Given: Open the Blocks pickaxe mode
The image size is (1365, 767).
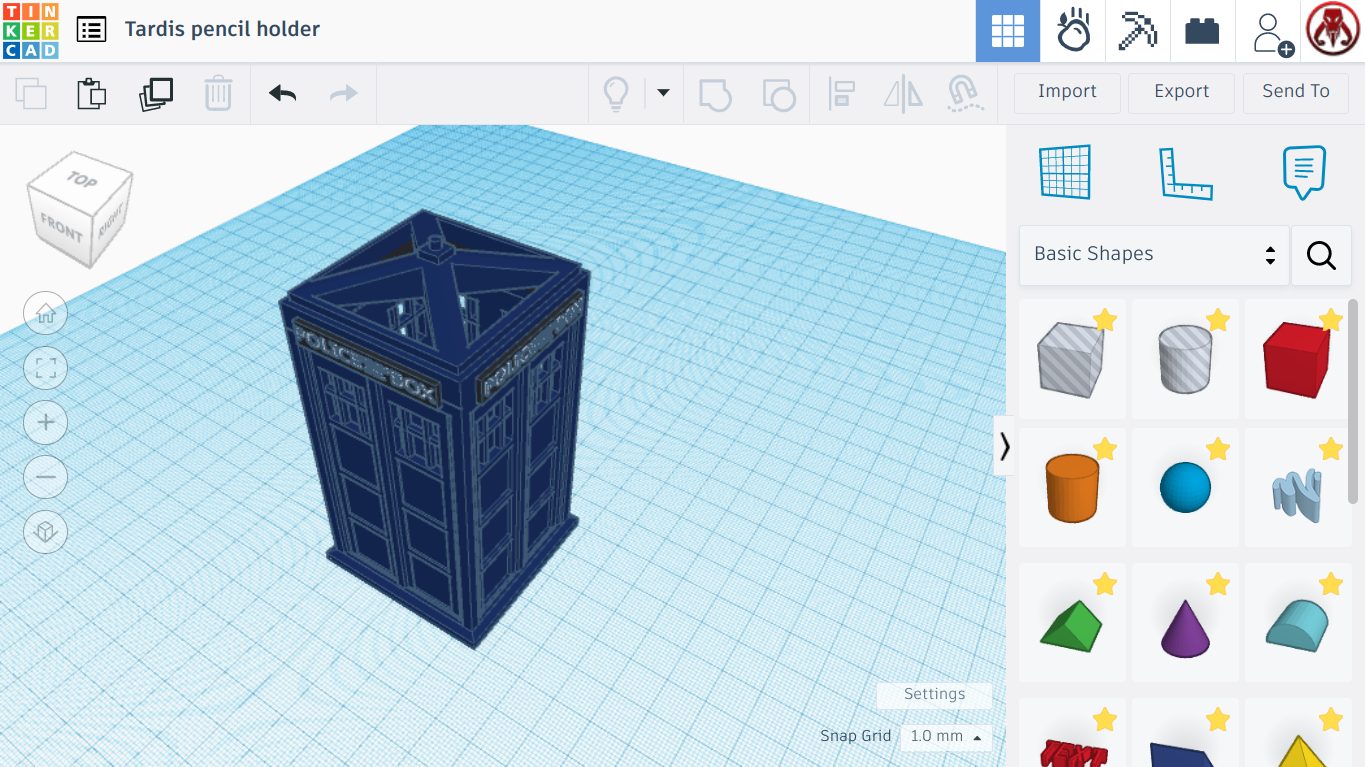Looking at the screenshot, I should click(x=1137, y=31).
